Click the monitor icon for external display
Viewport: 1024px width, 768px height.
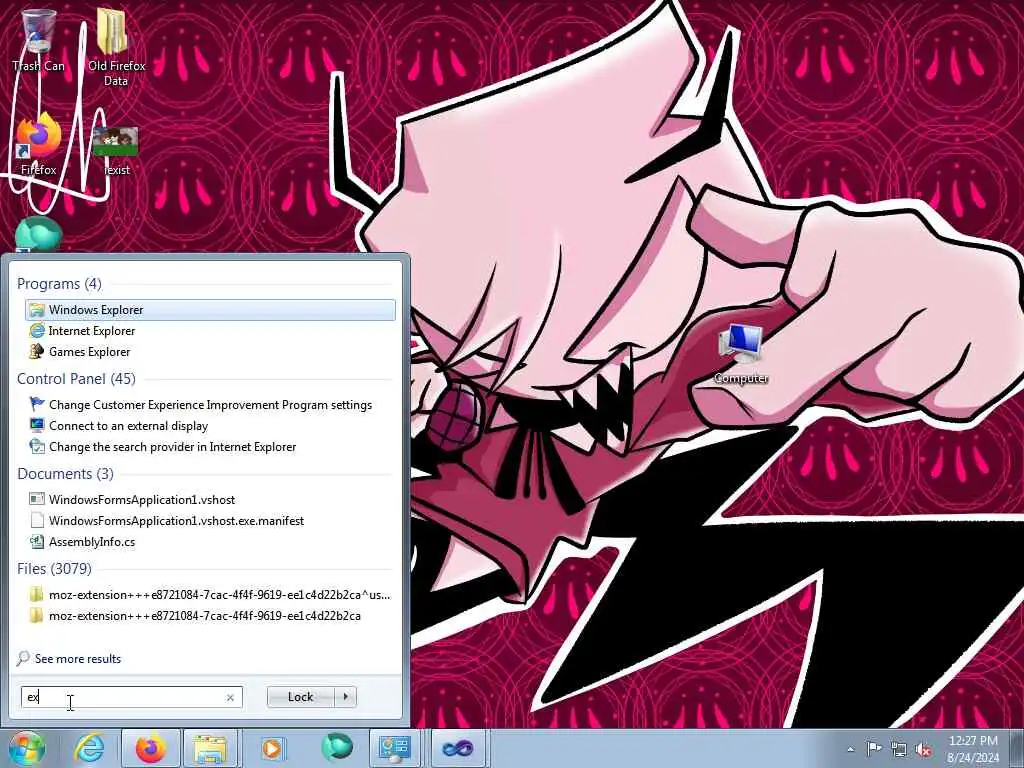[37, 426]
